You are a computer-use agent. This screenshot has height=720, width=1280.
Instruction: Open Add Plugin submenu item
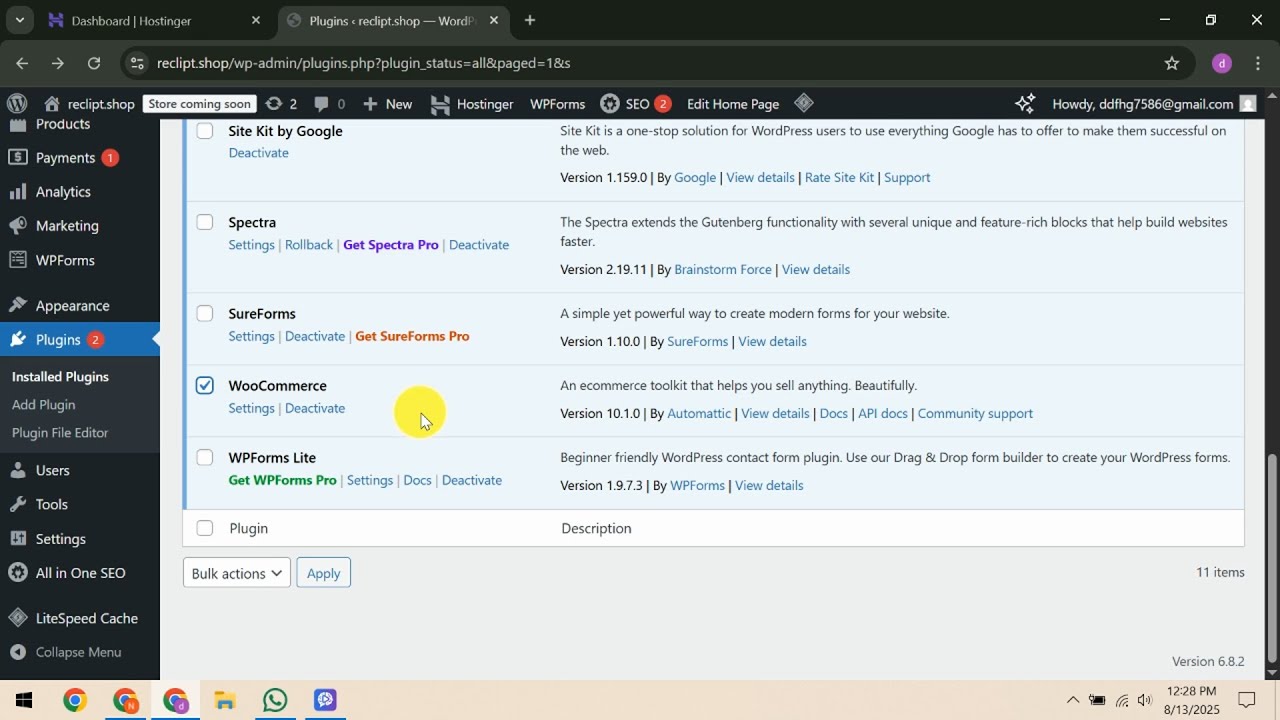coord(44,404)
